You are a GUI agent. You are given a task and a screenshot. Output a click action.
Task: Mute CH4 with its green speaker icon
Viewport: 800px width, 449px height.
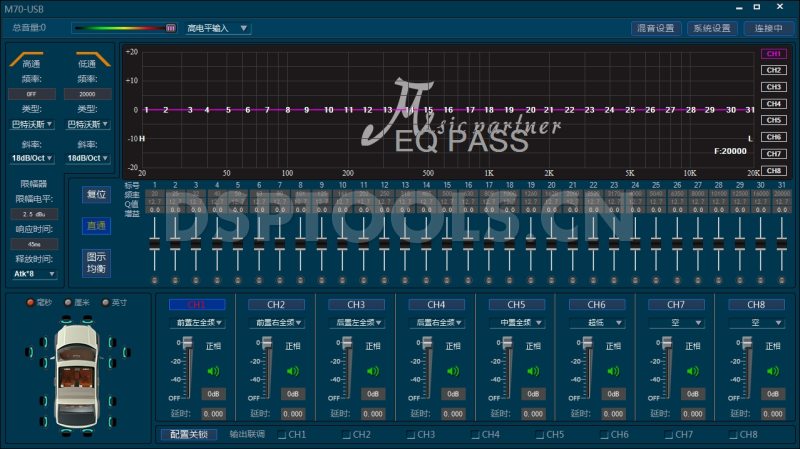point(453,371)
